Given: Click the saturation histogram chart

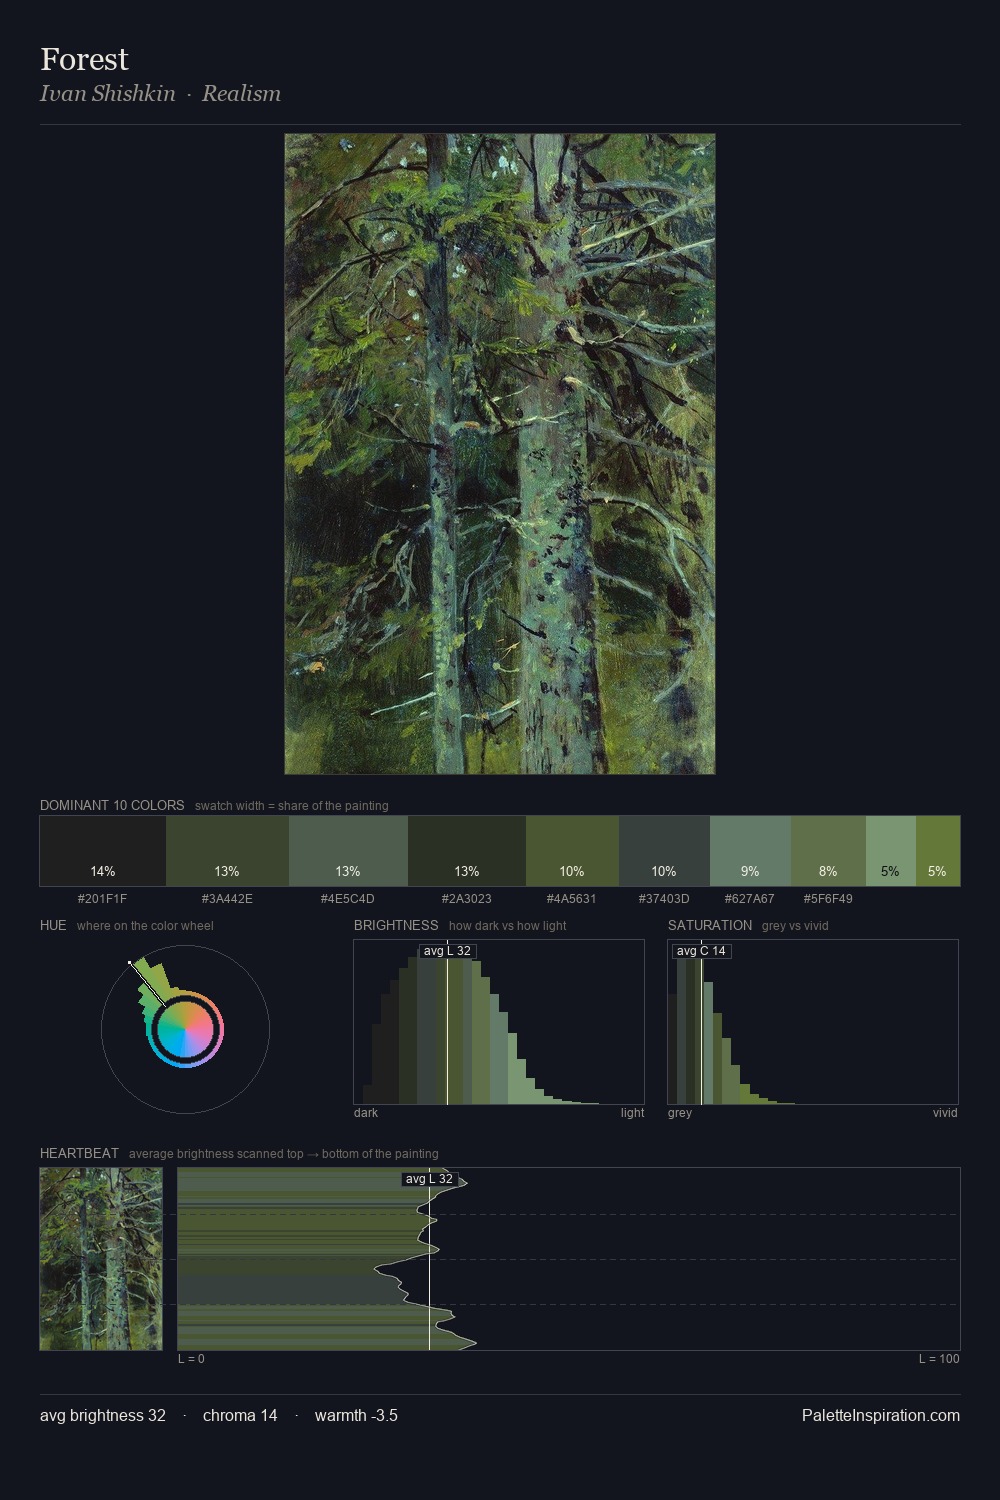Looking at the screenshot, I should pyautogui.click(x=813, y=1022).
